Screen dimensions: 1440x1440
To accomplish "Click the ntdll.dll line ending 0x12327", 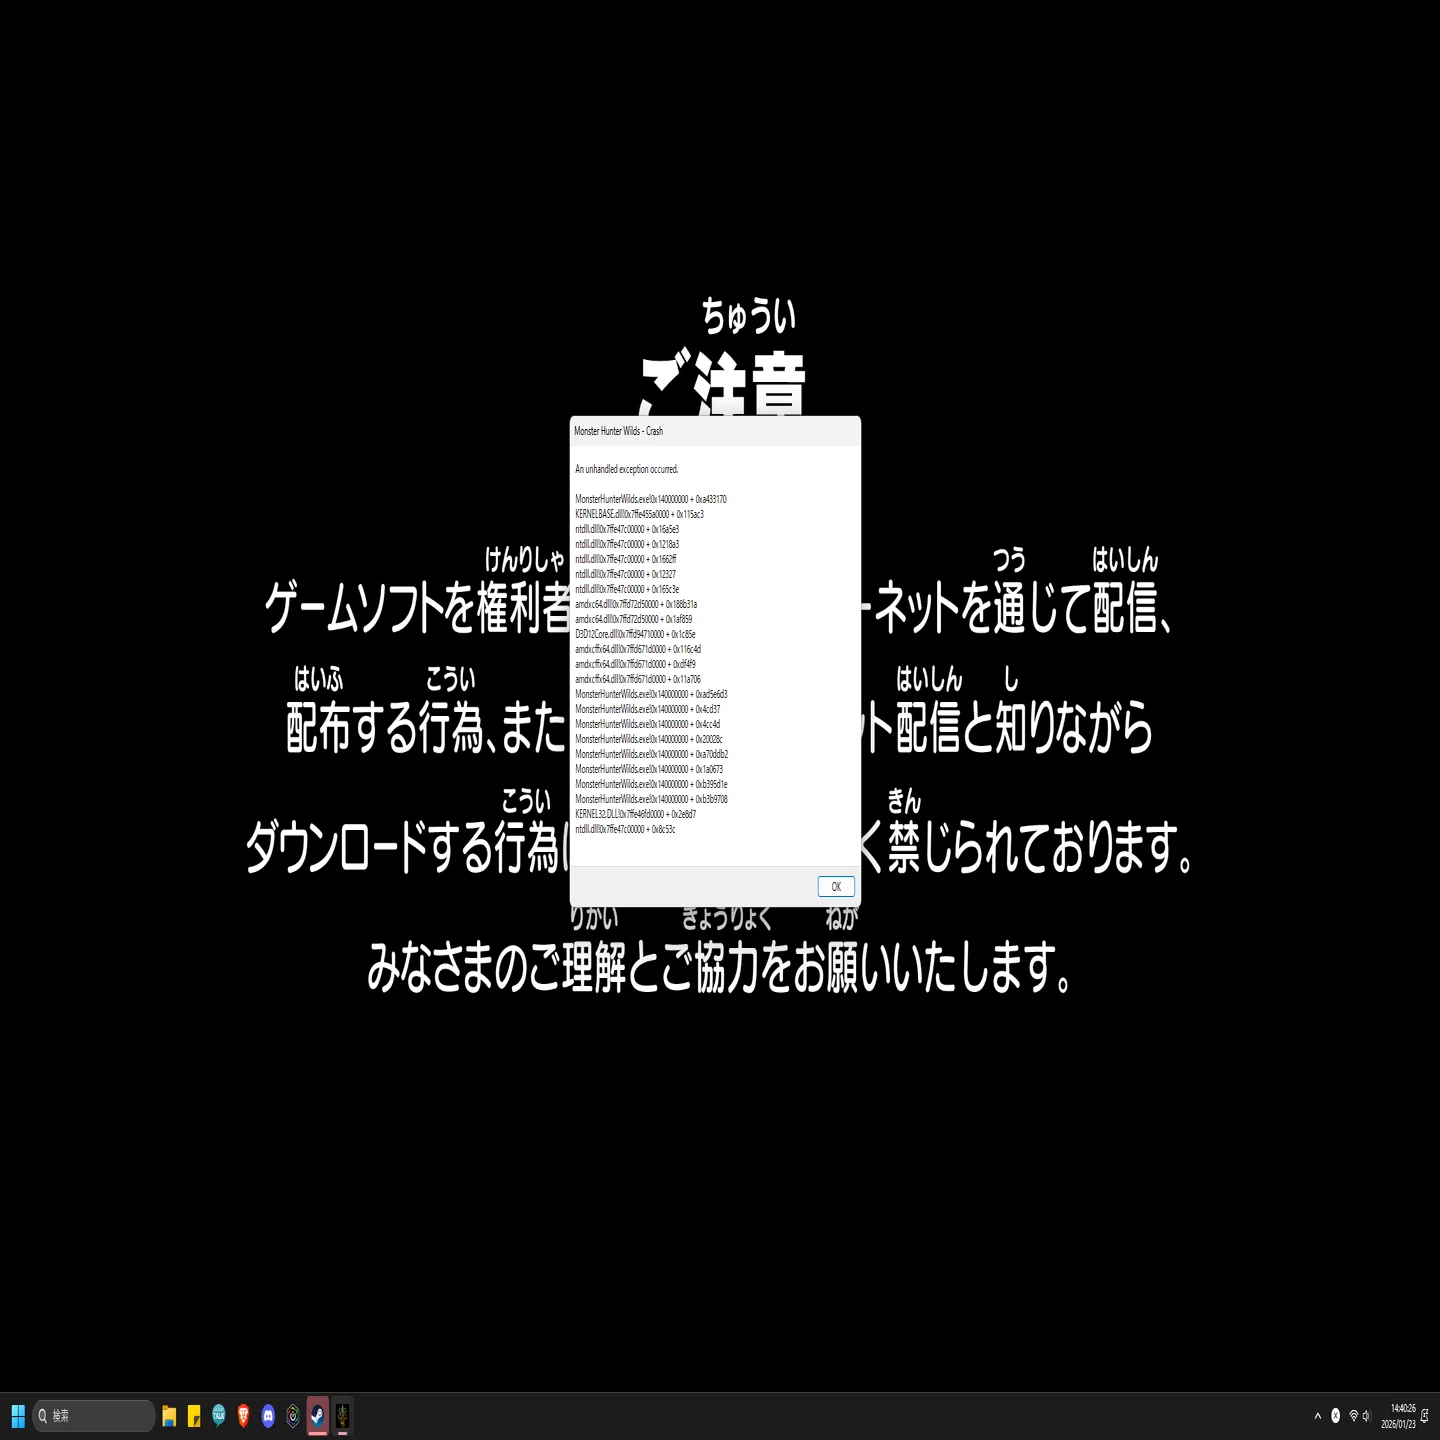I will pyautogui.click(x=625, y=574).
